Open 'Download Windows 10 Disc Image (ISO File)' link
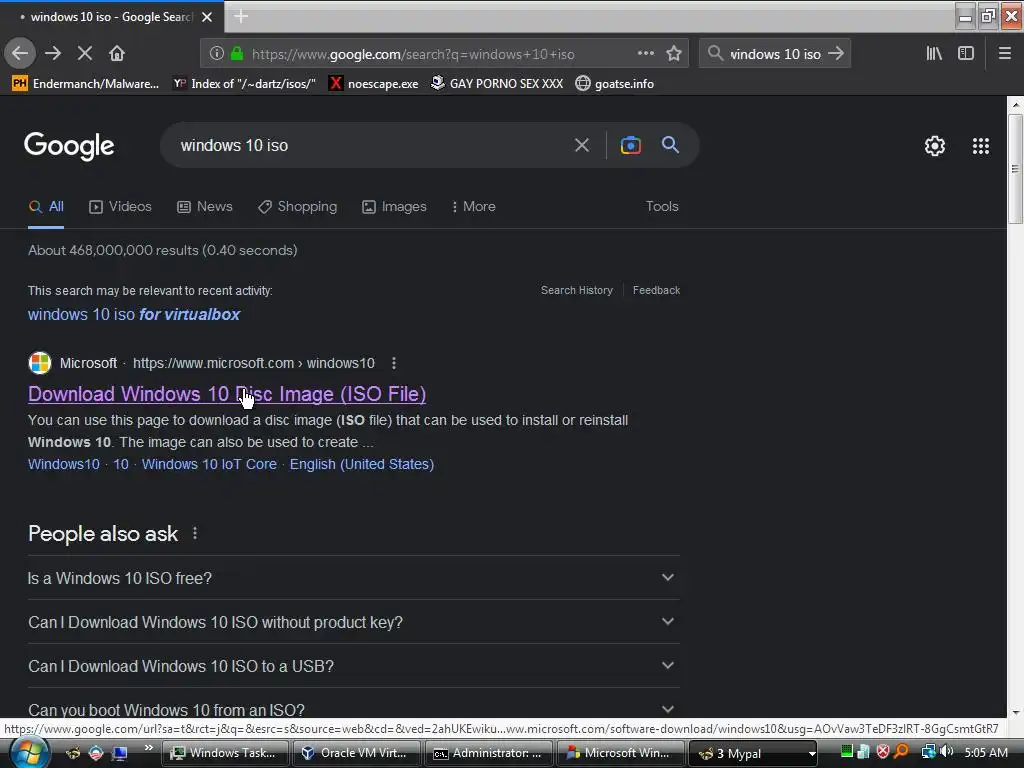The width and height of the screenshot is (1024, 768). (227, 394)
